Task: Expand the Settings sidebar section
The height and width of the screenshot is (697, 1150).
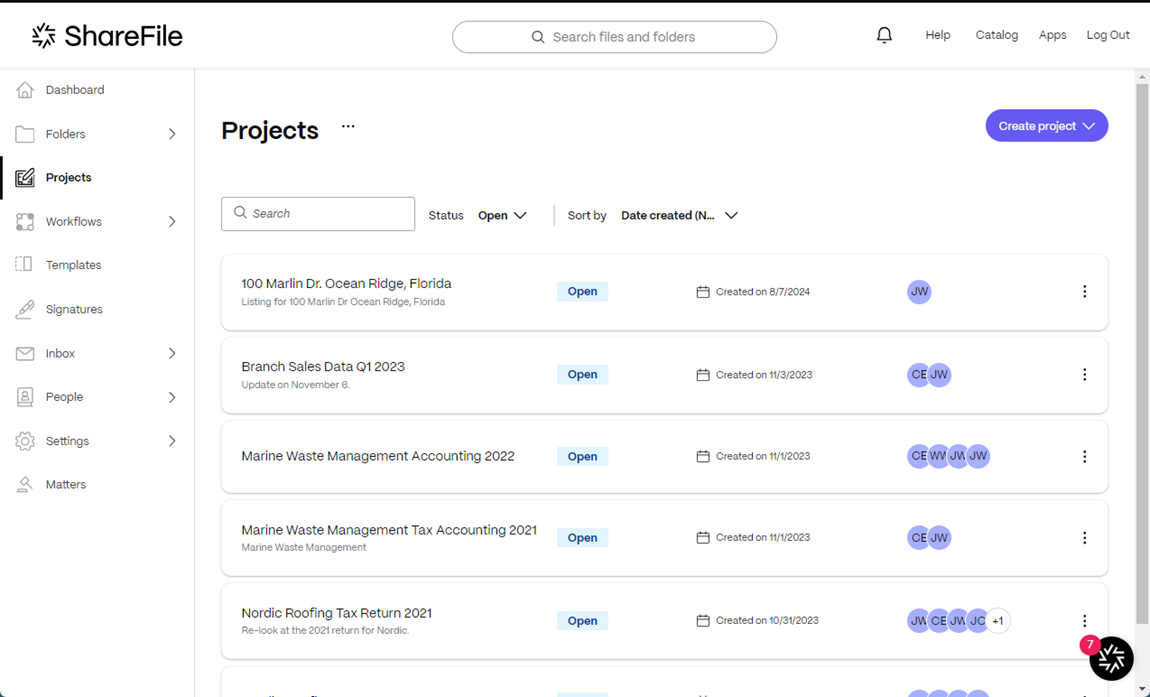Action: pos(172,440)
